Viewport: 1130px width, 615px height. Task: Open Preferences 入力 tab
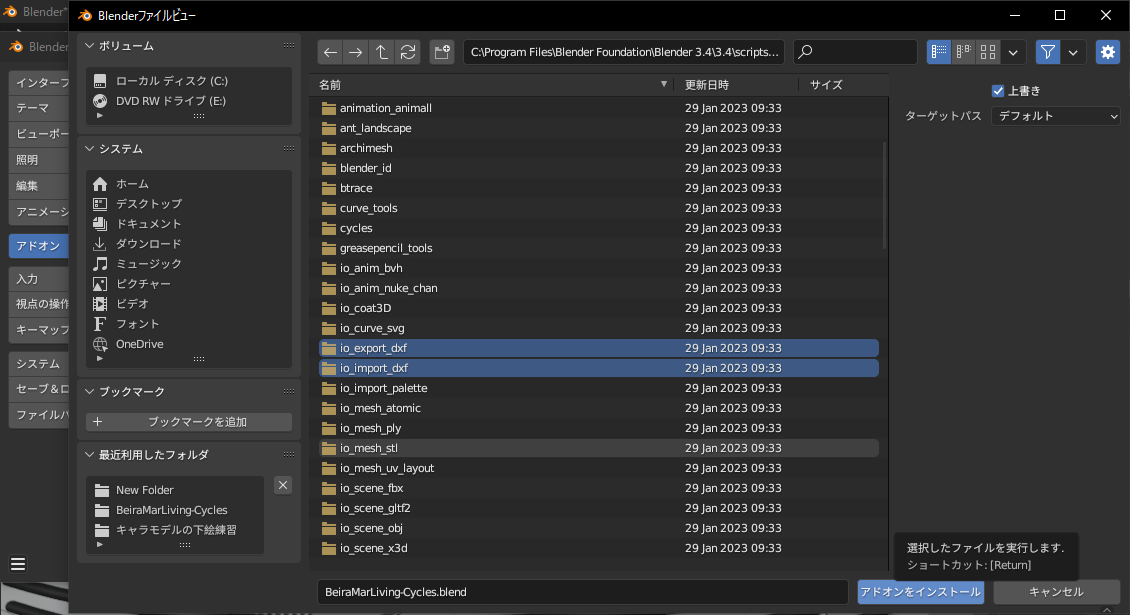pyautogui.click(x=39, y=279)
